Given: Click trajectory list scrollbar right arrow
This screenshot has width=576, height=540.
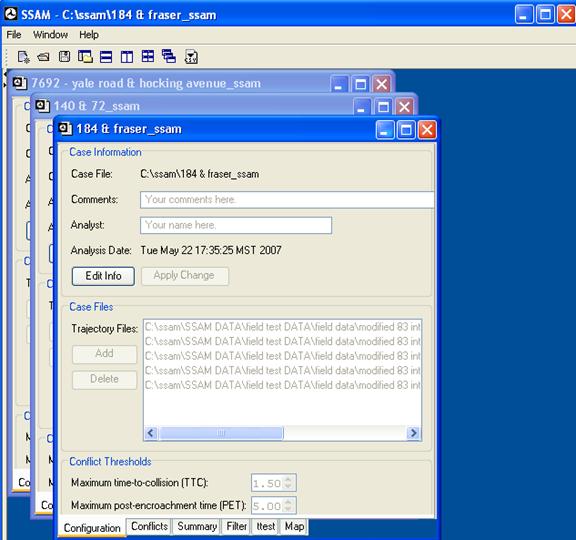Looking at the screenshot, I should [x=414, y=433].
